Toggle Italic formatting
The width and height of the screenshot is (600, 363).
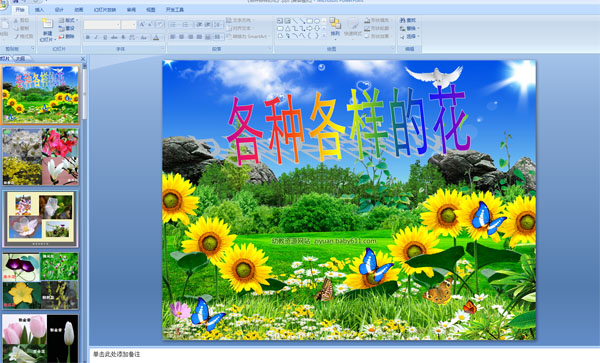(96, 37)
